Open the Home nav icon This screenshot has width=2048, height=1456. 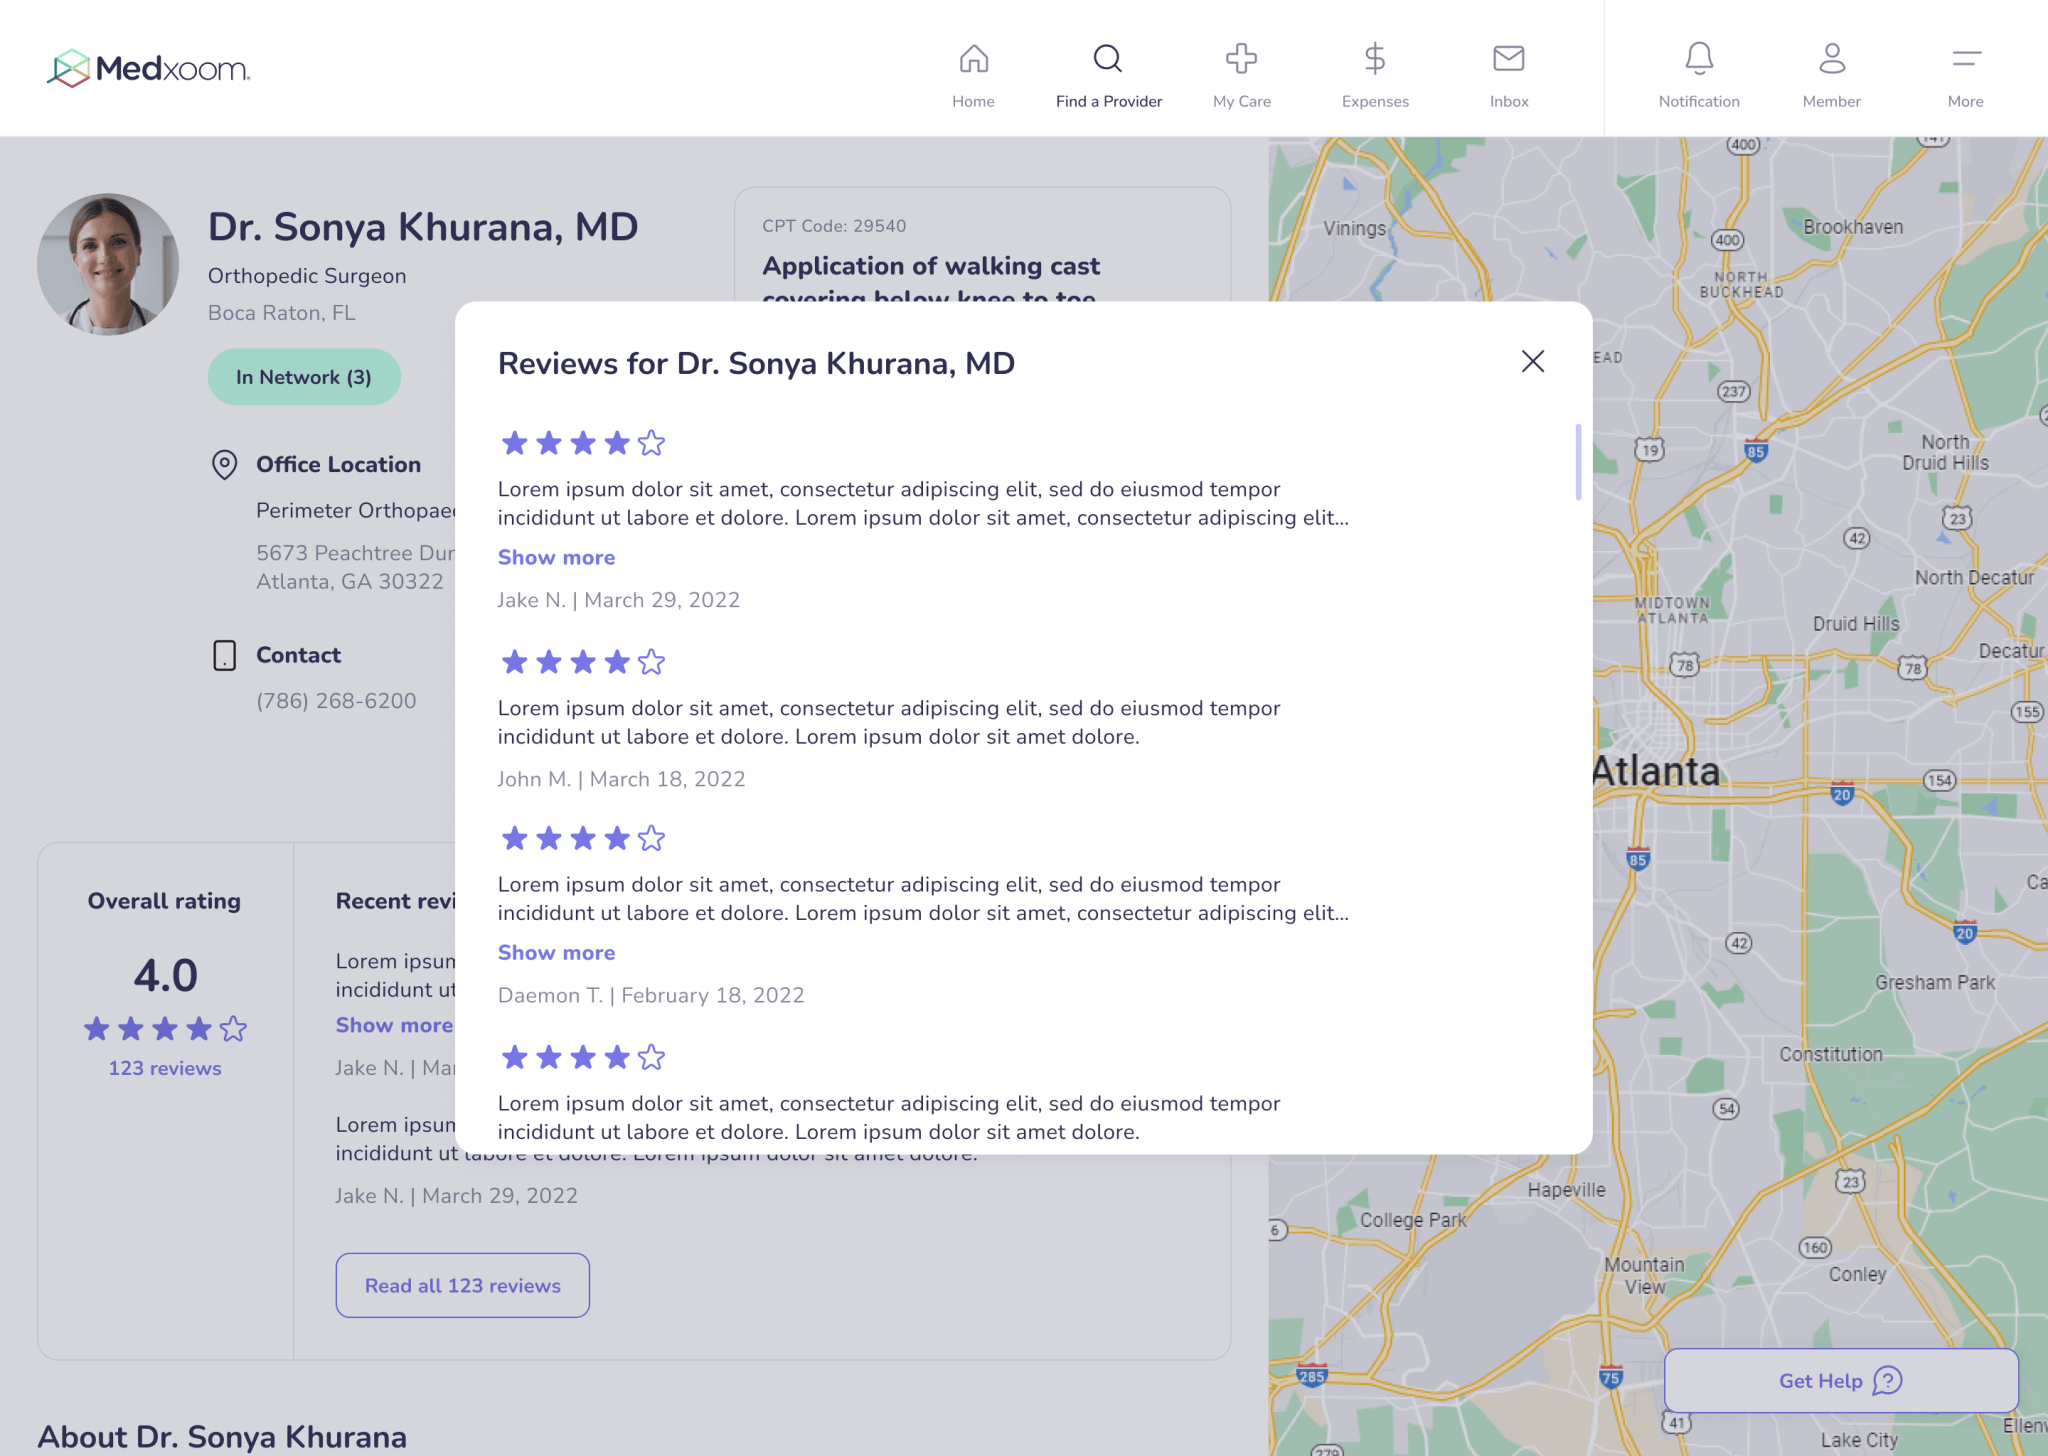973,59
